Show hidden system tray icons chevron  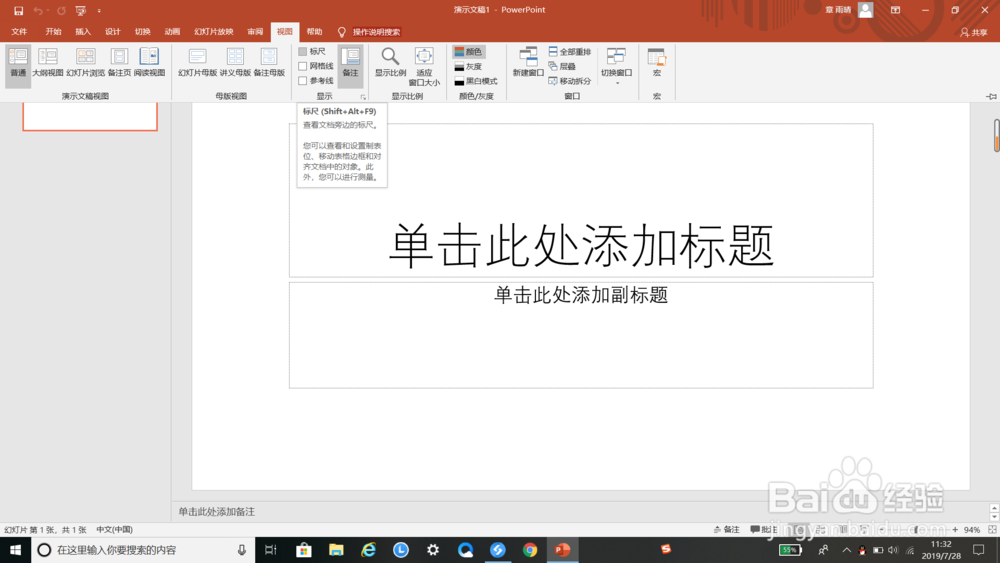tap(846, 550)
